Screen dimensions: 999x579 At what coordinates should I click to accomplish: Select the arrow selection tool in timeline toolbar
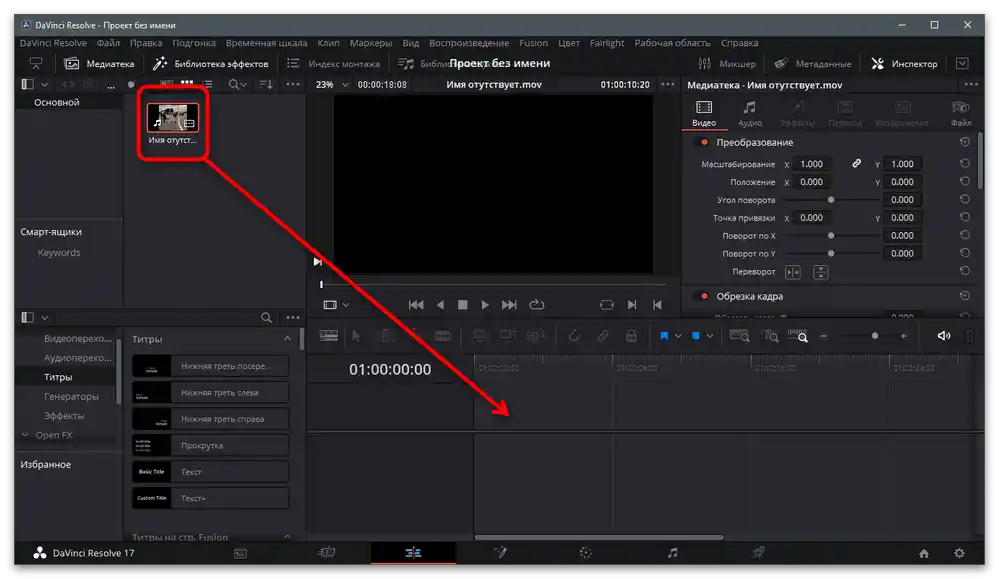click(x=356, y=336)
